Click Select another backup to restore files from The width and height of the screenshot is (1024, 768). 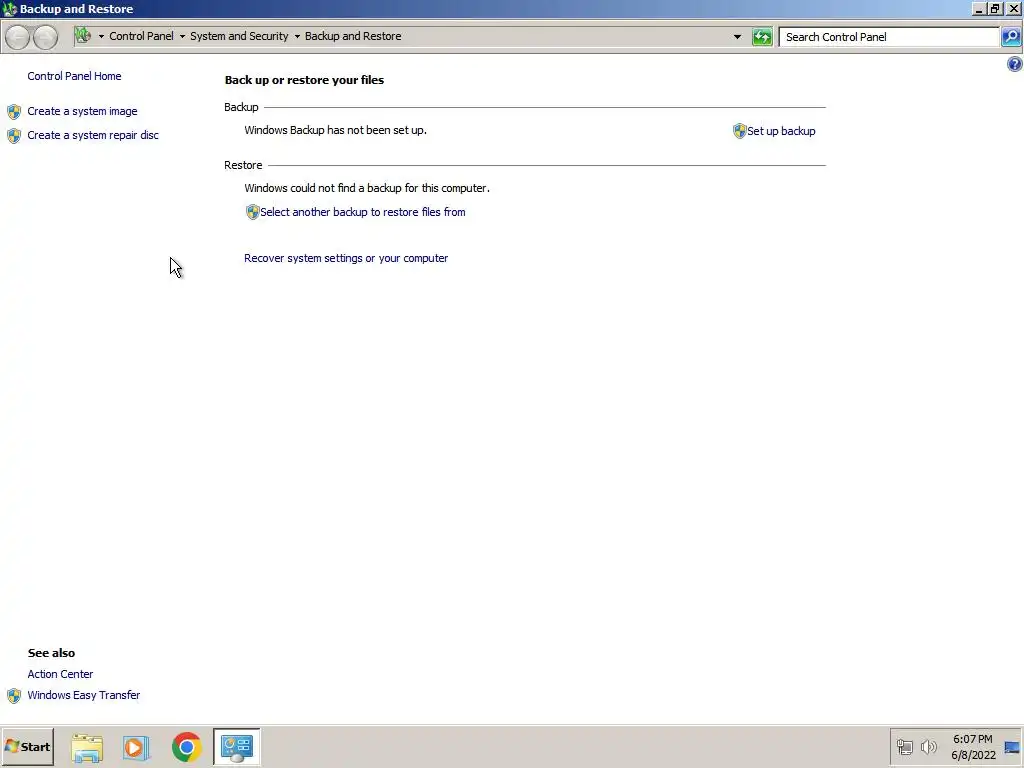(x=362, y=212)
